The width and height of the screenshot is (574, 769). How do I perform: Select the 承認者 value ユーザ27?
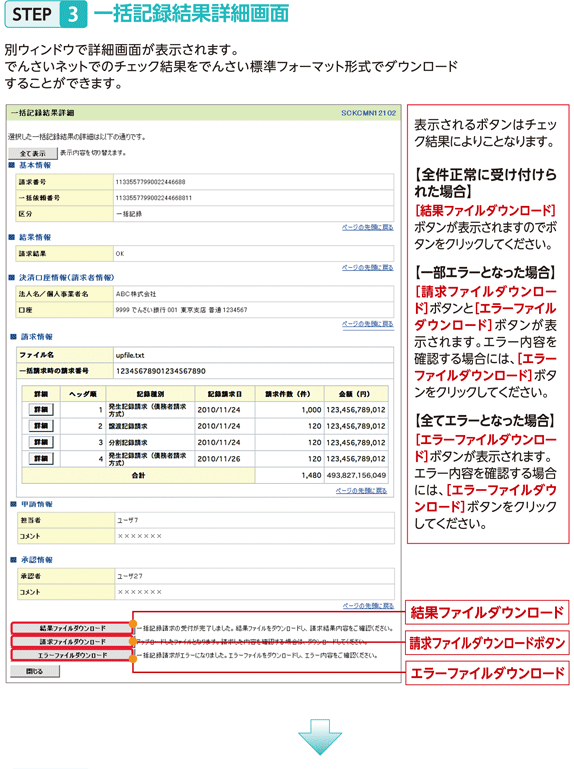tap(130, 576)
